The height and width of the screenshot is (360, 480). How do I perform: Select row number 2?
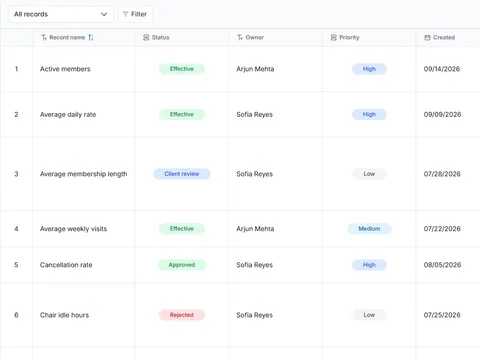click(16, 115)
